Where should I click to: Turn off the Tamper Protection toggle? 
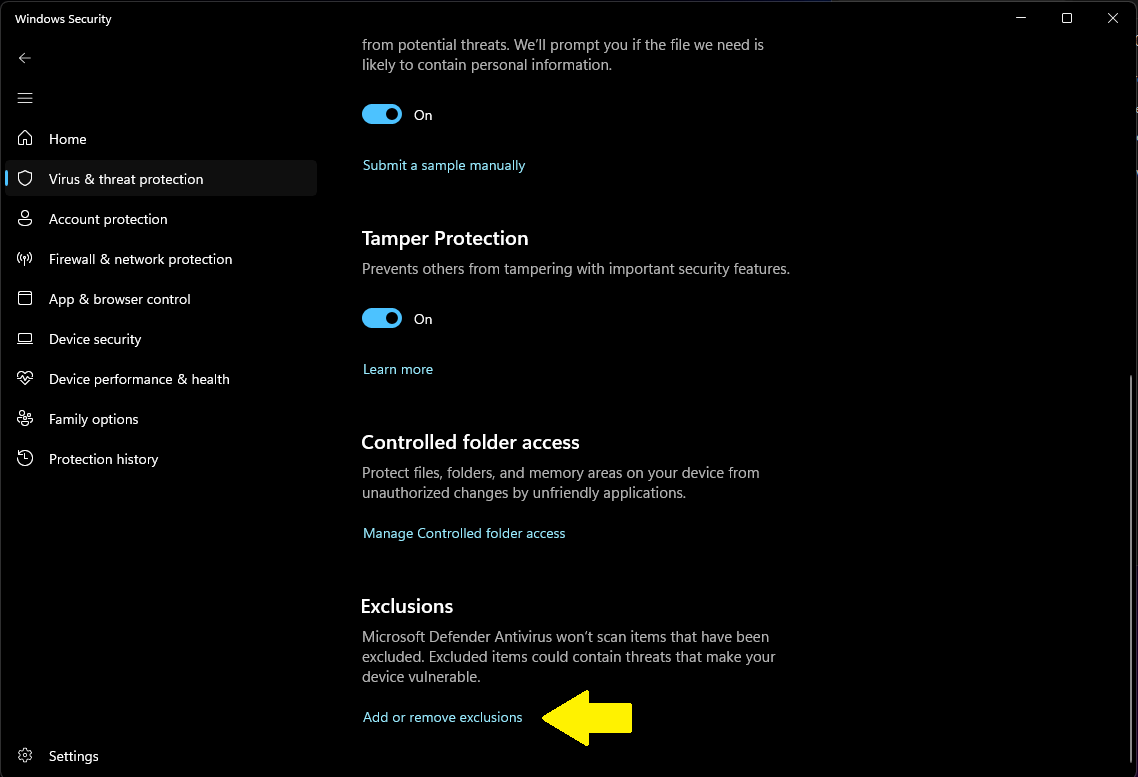pos(382,319)
